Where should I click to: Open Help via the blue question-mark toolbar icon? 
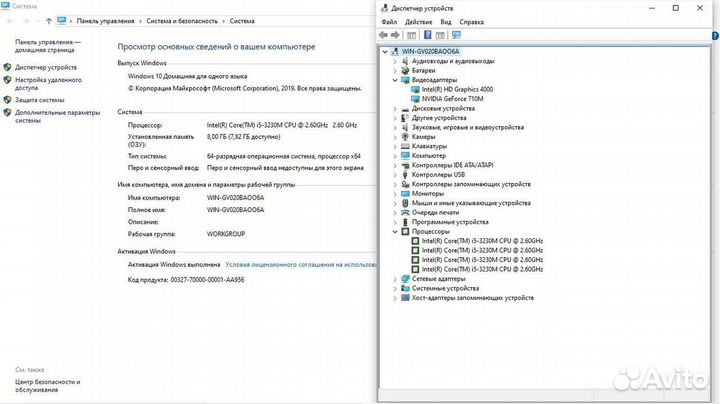coord(428,35)
